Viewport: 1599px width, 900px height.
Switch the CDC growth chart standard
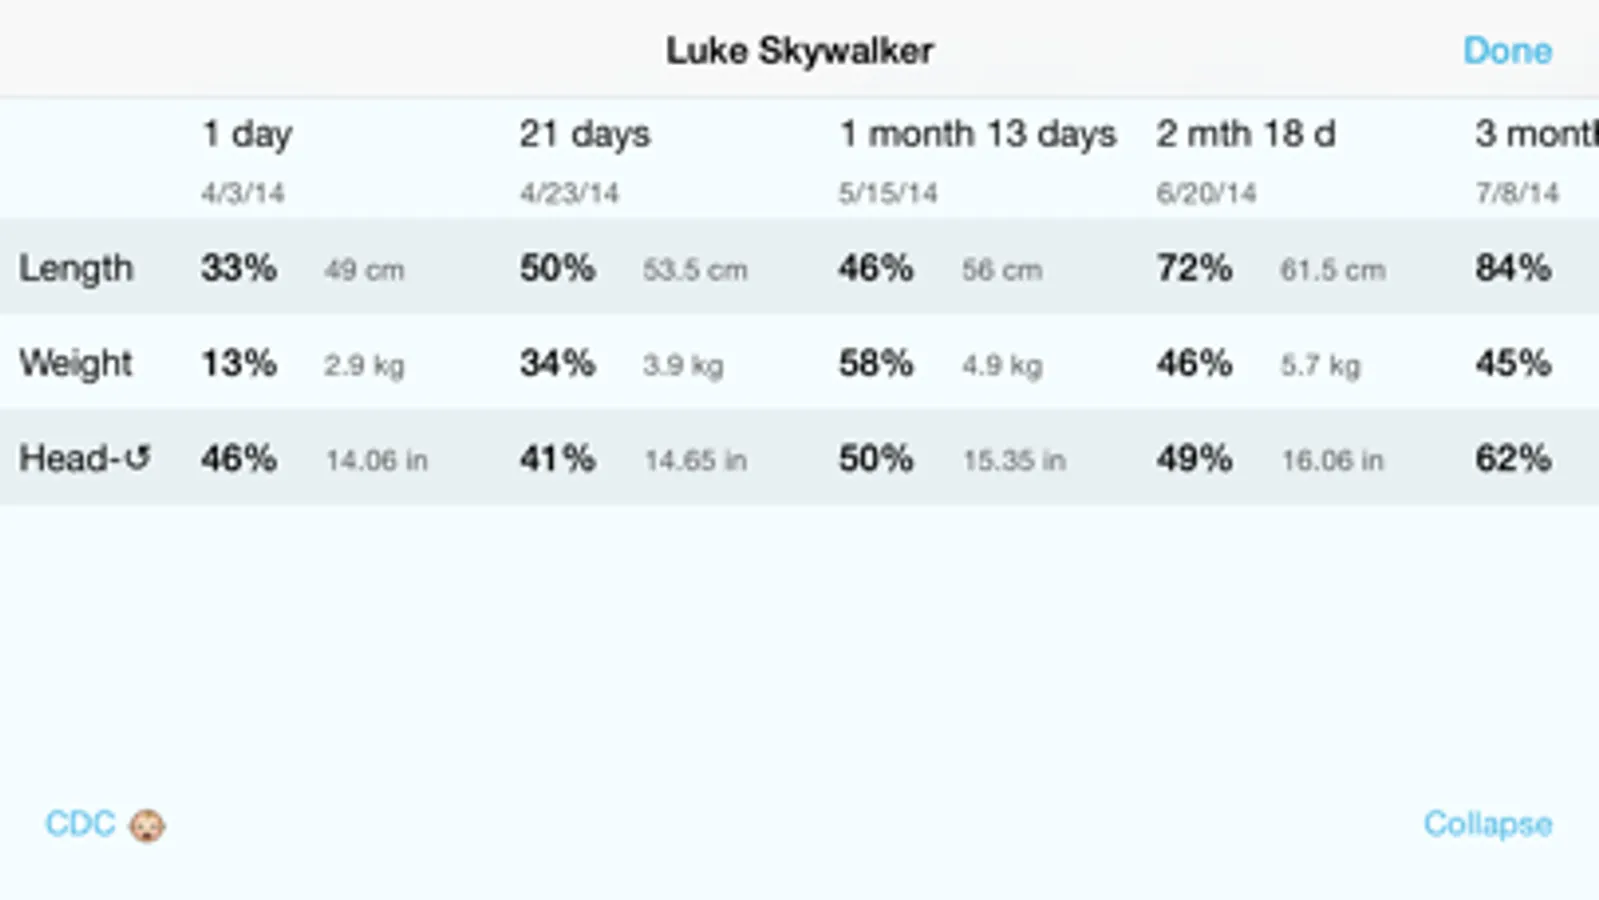80,824
